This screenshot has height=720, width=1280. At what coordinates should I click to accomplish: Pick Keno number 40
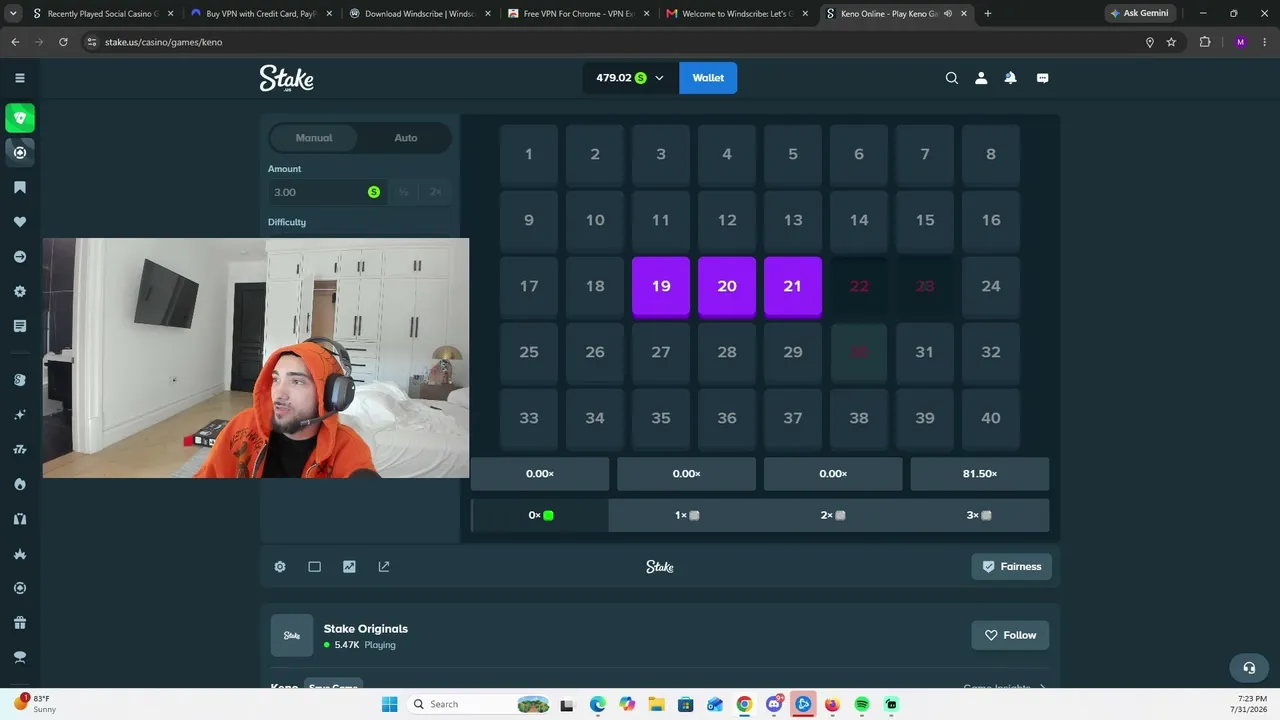991,418
